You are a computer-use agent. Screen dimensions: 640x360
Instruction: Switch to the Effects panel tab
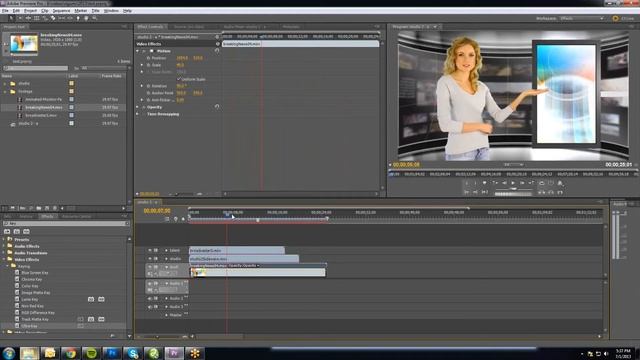point(47,216)
